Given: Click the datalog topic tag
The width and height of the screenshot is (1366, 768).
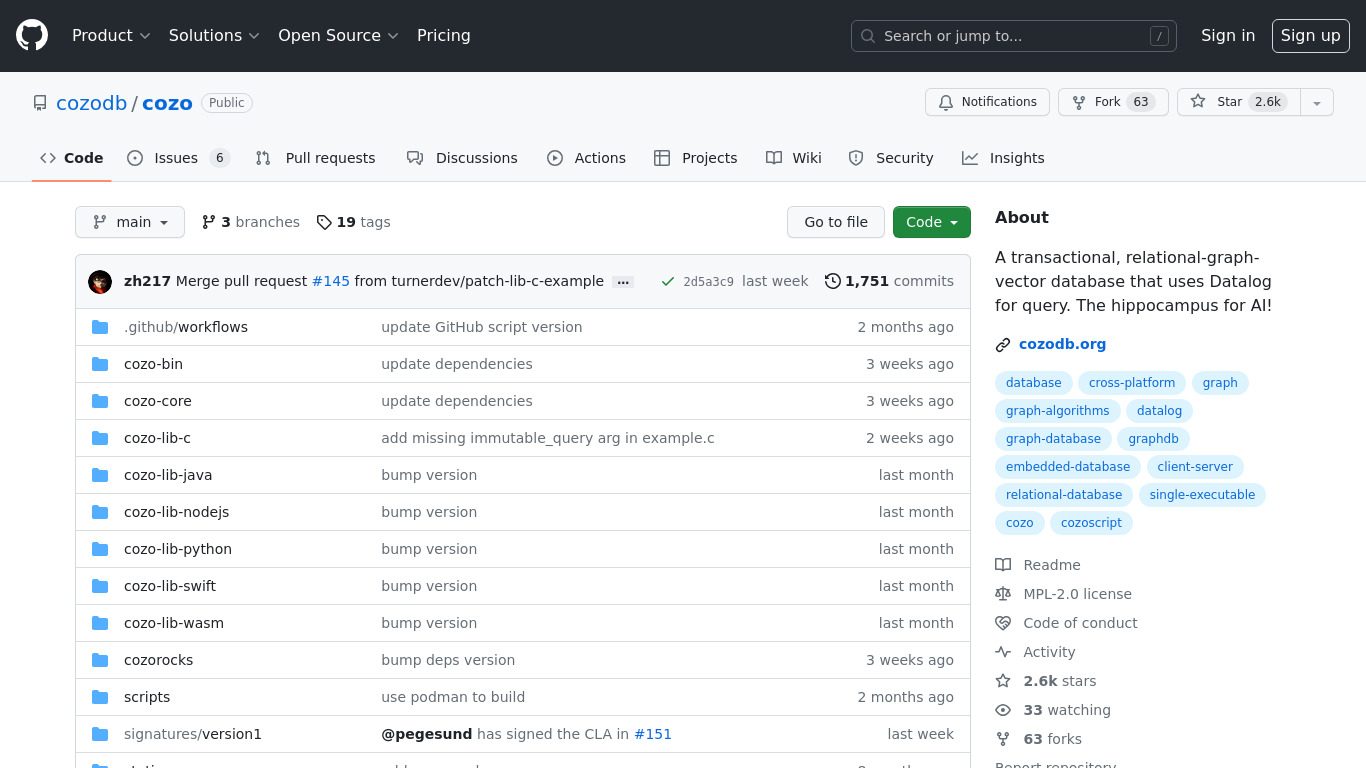Looking at the screenshot, I should tap(1159, 411).
